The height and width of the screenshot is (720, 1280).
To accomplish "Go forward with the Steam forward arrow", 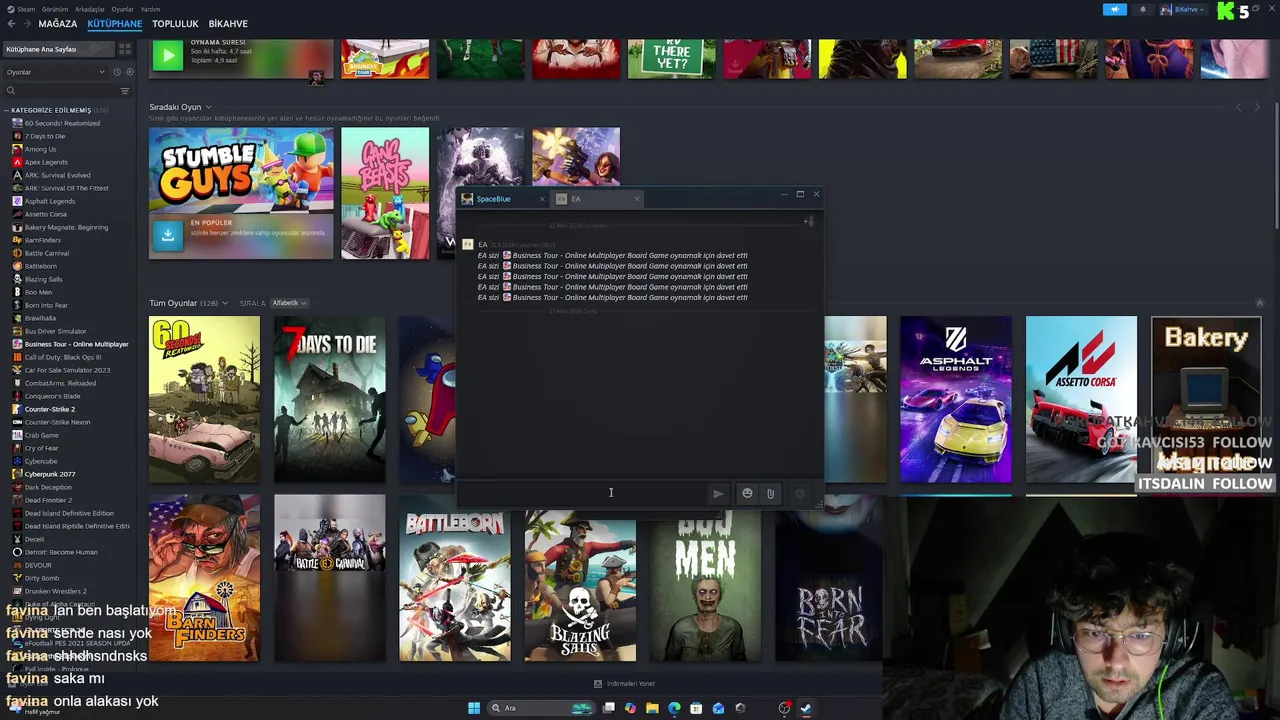I will coord(26,23).
